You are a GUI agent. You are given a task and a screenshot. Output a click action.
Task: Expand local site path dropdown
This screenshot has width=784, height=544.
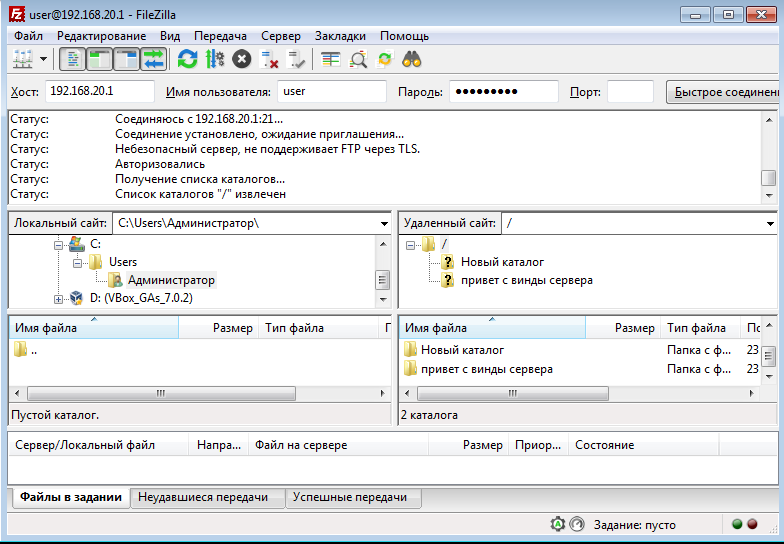[x=384, y=224]
